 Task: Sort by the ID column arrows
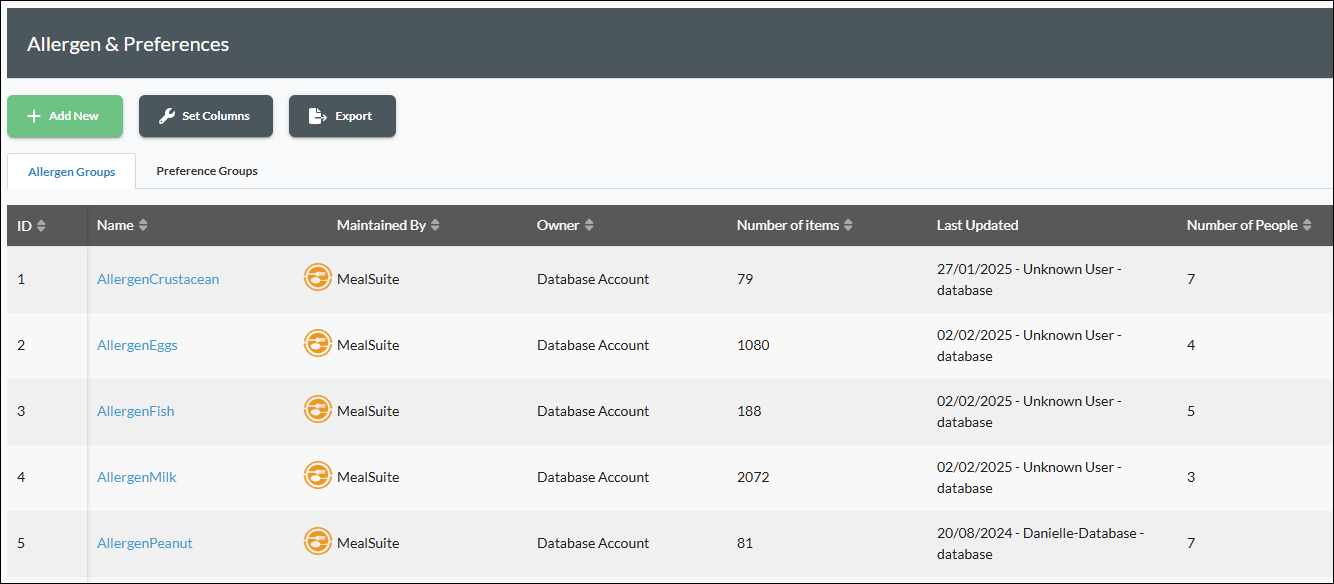pyautogui.click(x=41, y=226)
